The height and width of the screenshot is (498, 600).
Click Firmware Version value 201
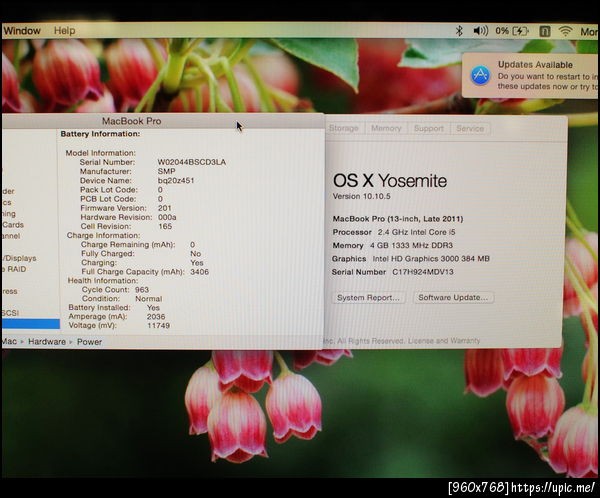pos(165,208)
